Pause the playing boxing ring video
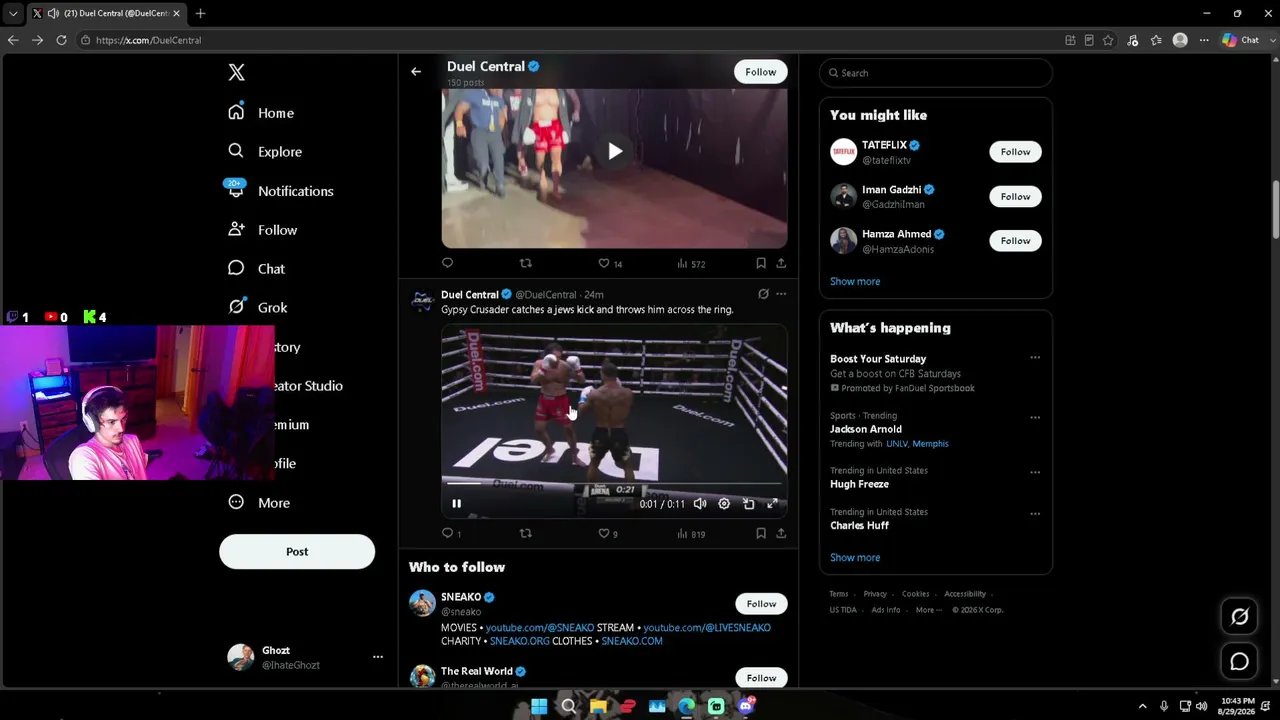The height and width of the screenshot is (720, 1280). (456, 504)
